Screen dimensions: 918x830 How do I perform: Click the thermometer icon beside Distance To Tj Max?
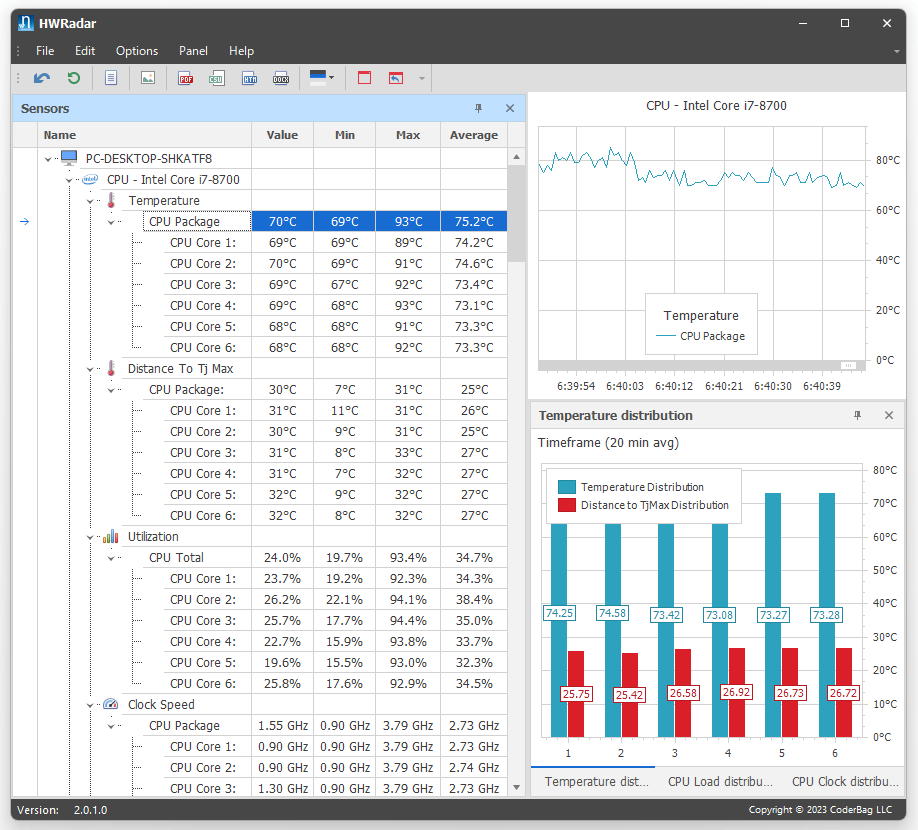click(x=111, y=368)
